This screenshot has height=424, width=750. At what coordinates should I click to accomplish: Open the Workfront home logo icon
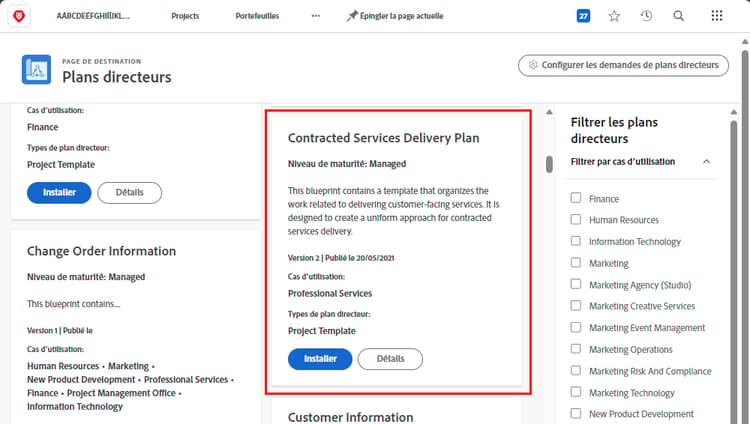(19, 16)
